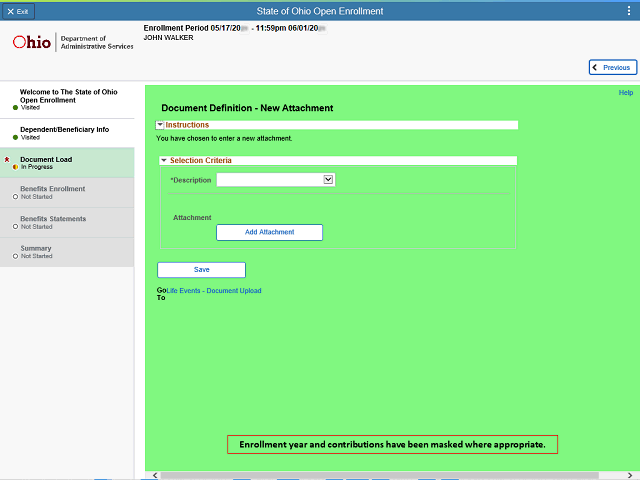Open the Benefits Enrollment step
Image resolution: width=640 pixels, height=480 pixels.
click(67, 192)
